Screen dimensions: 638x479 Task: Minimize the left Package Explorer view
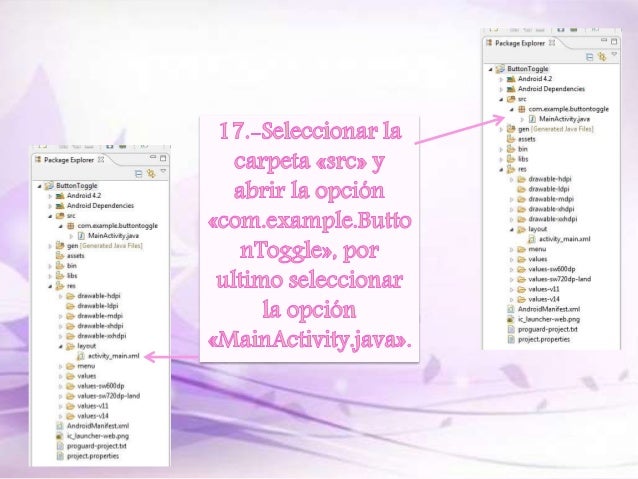coord(153,157)
